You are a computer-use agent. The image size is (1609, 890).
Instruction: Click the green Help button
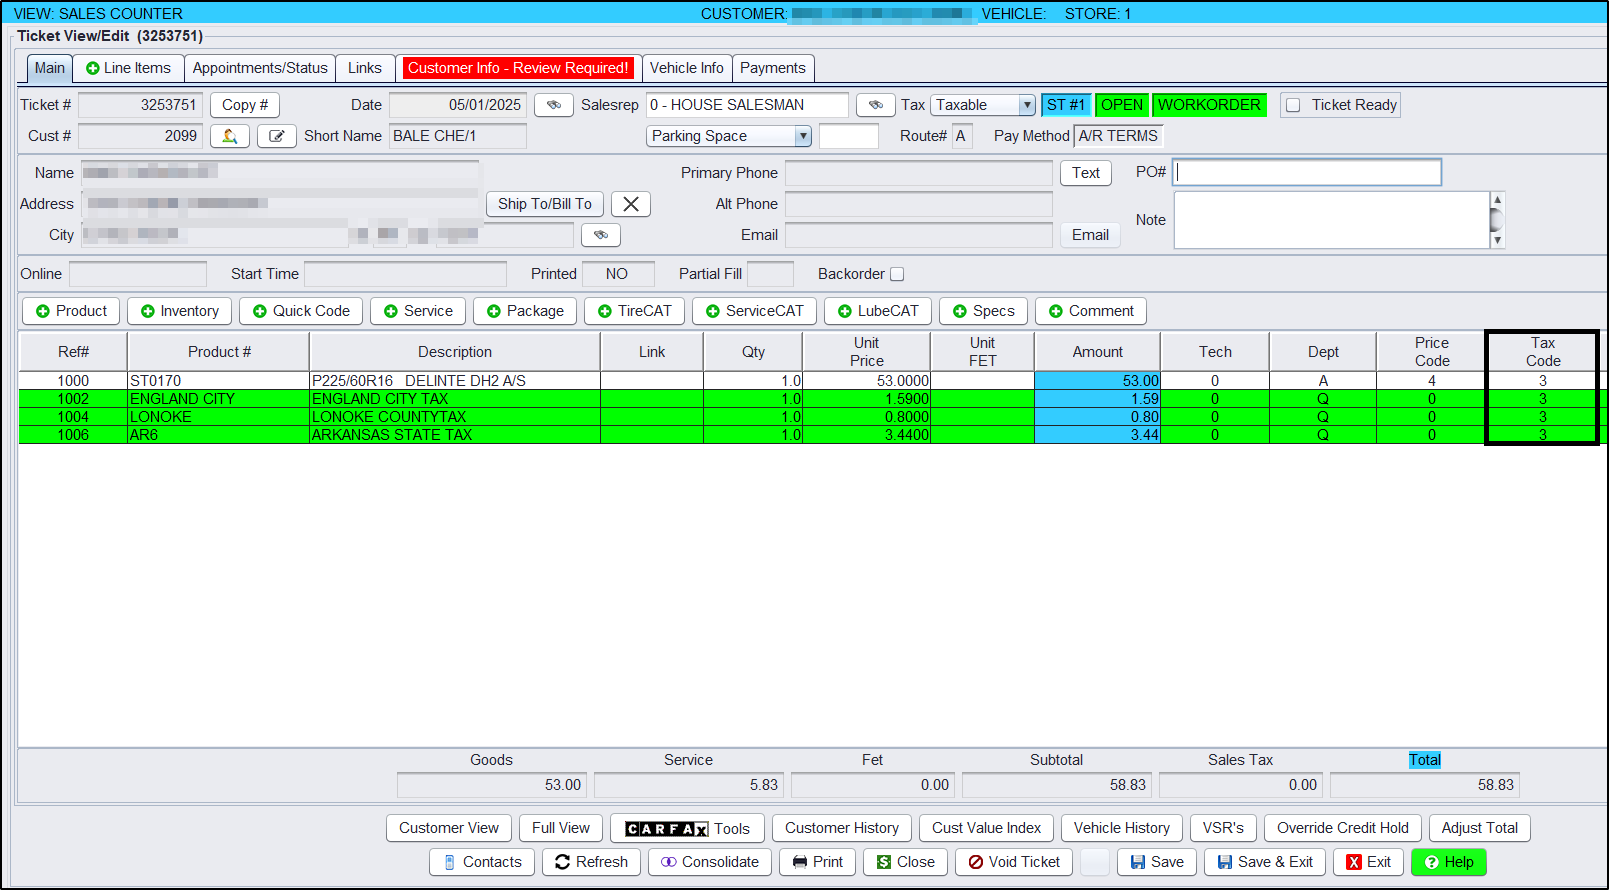click(1448, 862)
